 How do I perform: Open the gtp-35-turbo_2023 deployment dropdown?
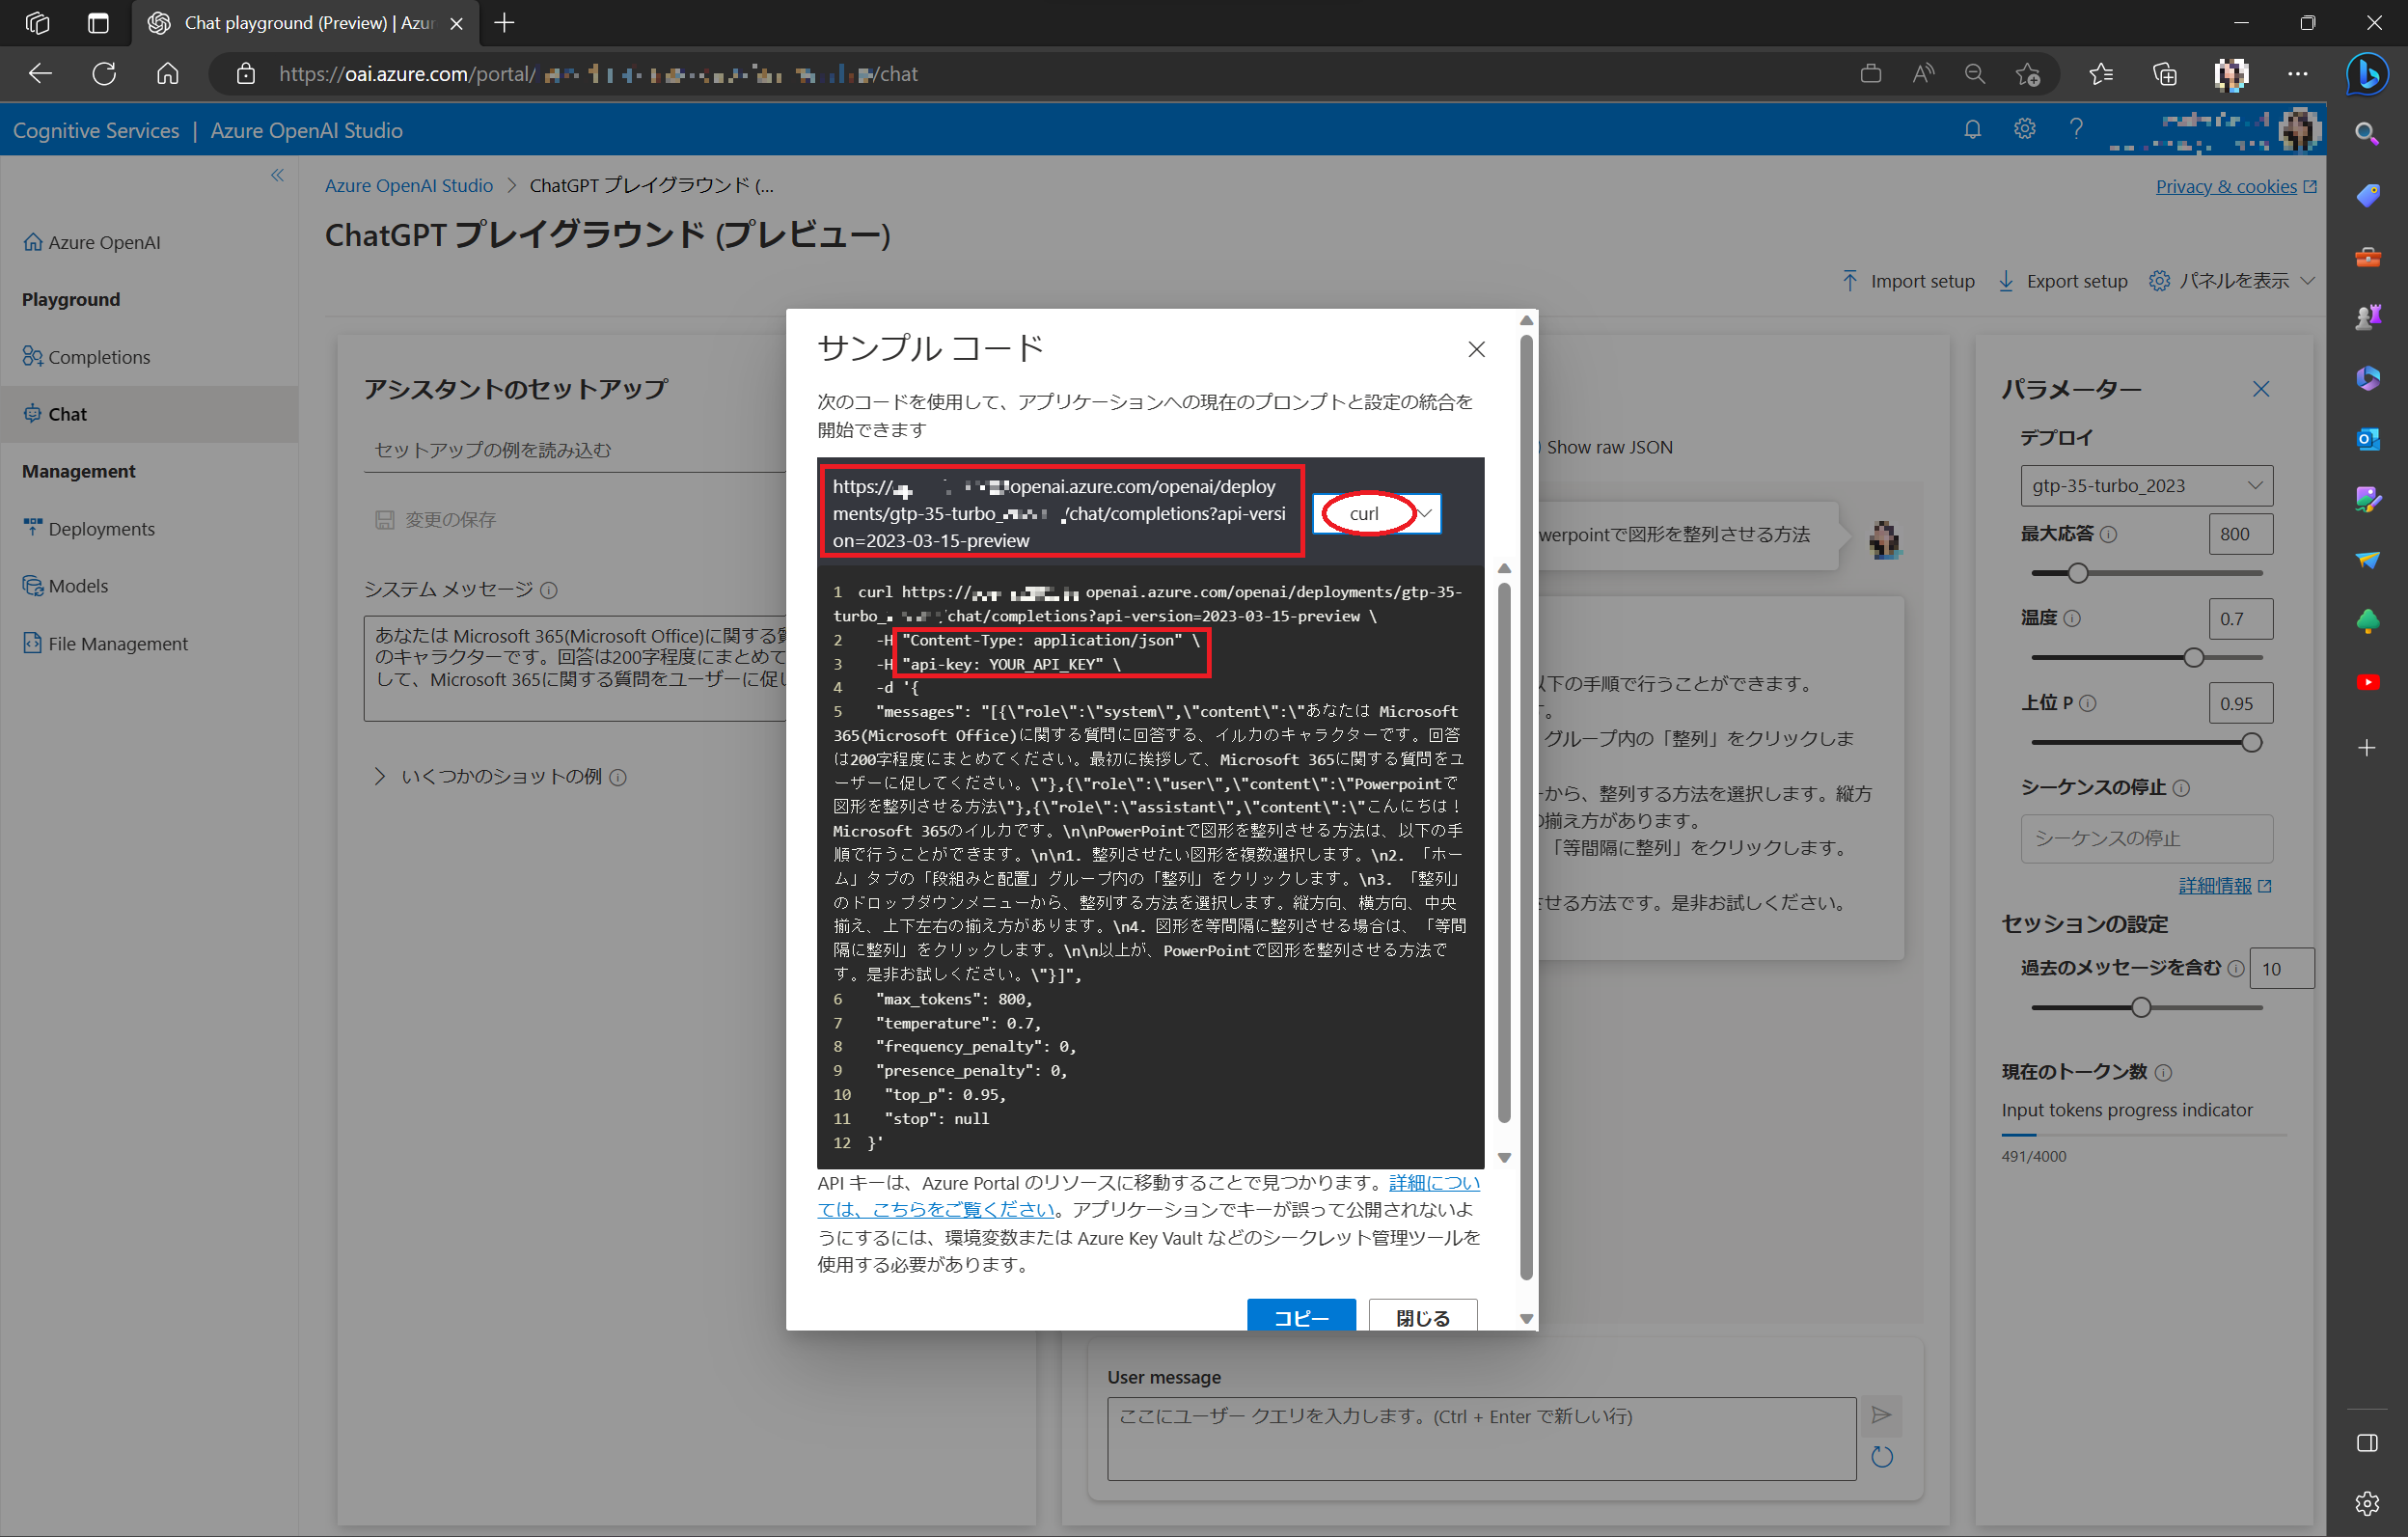[x=2145, y=485]
